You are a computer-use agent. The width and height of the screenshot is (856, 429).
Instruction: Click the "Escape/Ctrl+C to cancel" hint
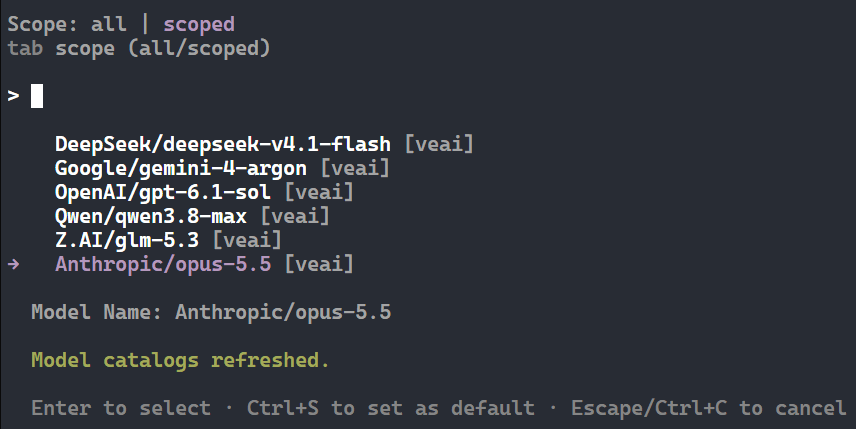point(709,408)
